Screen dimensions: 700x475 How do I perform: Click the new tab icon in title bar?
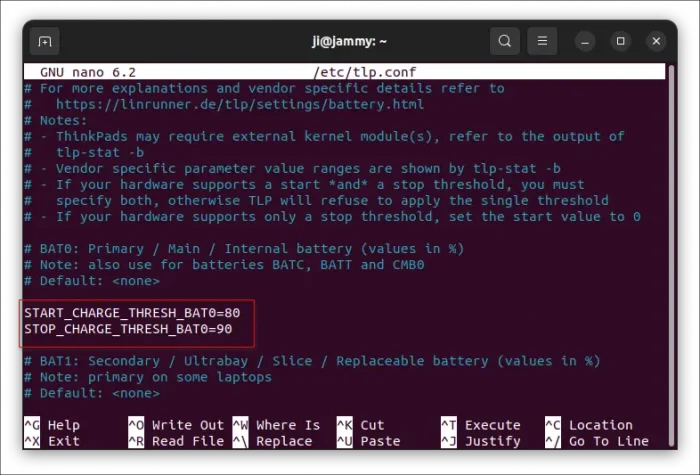pos(45,41)
